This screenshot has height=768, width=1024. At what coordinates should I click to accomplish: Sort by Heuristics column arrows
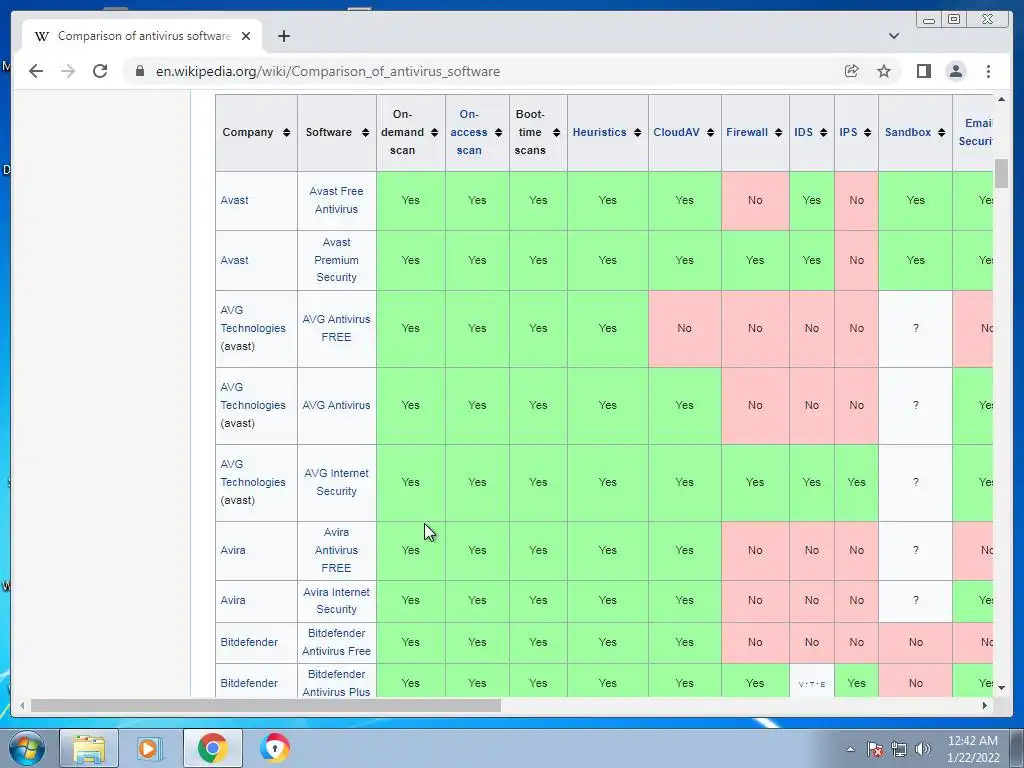tap(637, 133)
